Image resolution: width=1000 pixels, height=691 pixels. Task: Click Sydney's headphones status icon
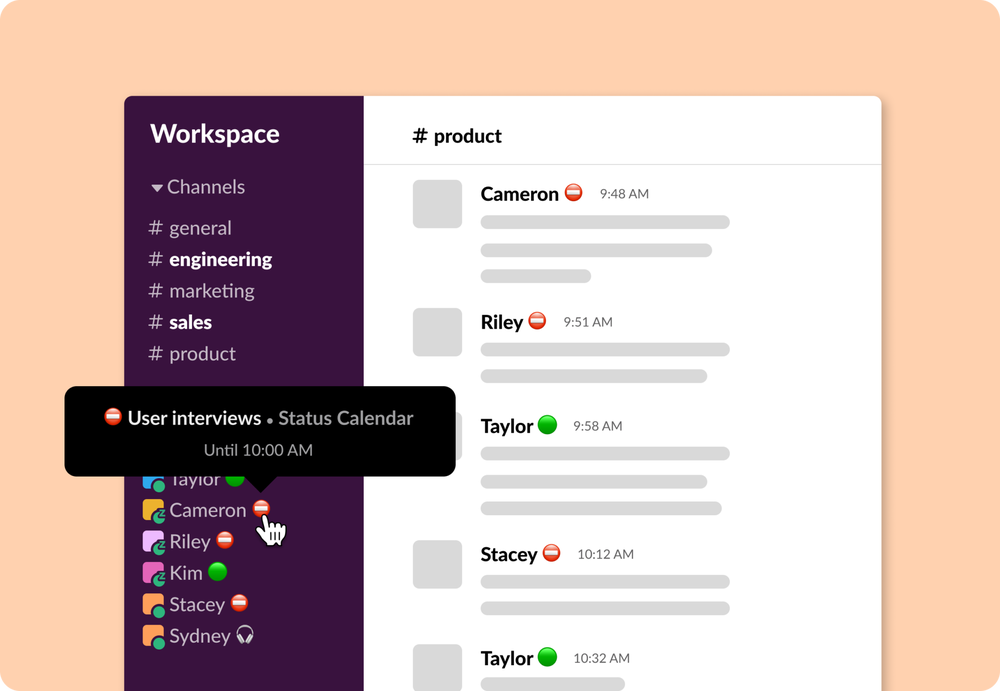click(244, 635)
